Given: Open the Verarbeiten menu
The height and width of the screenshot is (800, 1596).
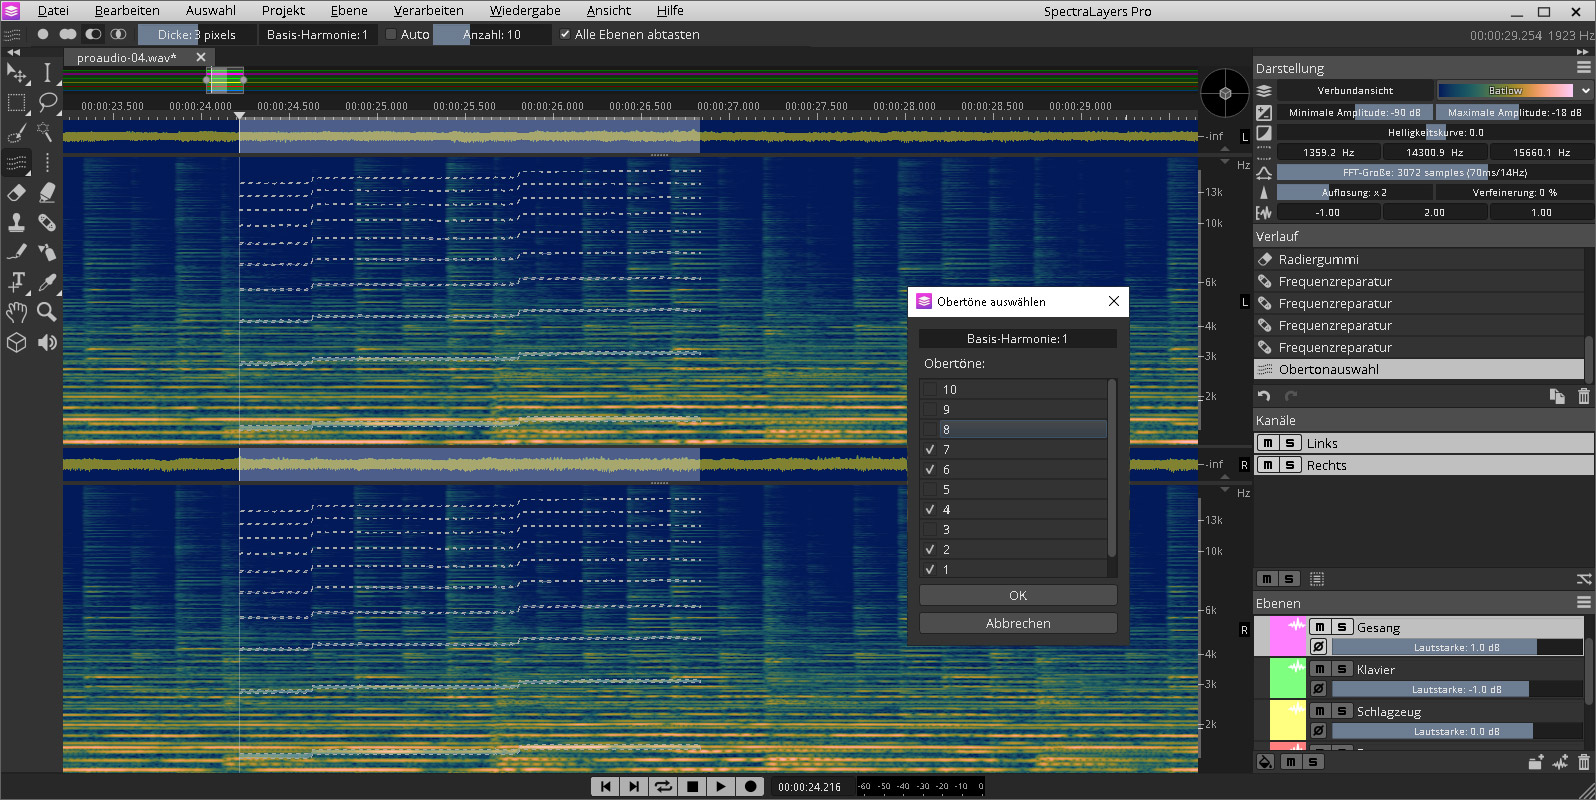Looking at the screenshot, I should [x=428, y=10].
